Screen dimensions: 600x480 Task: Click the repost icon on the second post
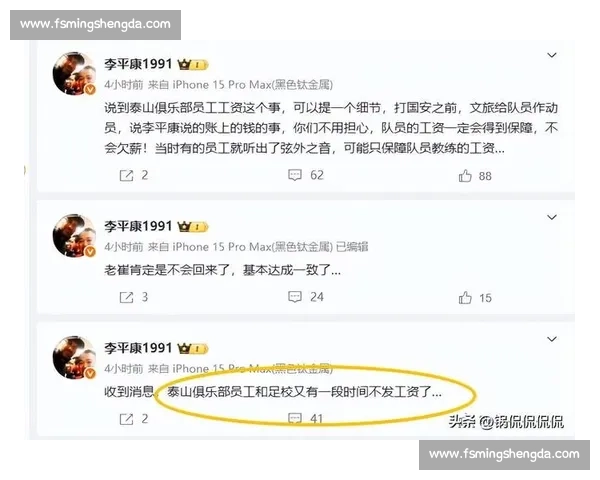(126, 297)
